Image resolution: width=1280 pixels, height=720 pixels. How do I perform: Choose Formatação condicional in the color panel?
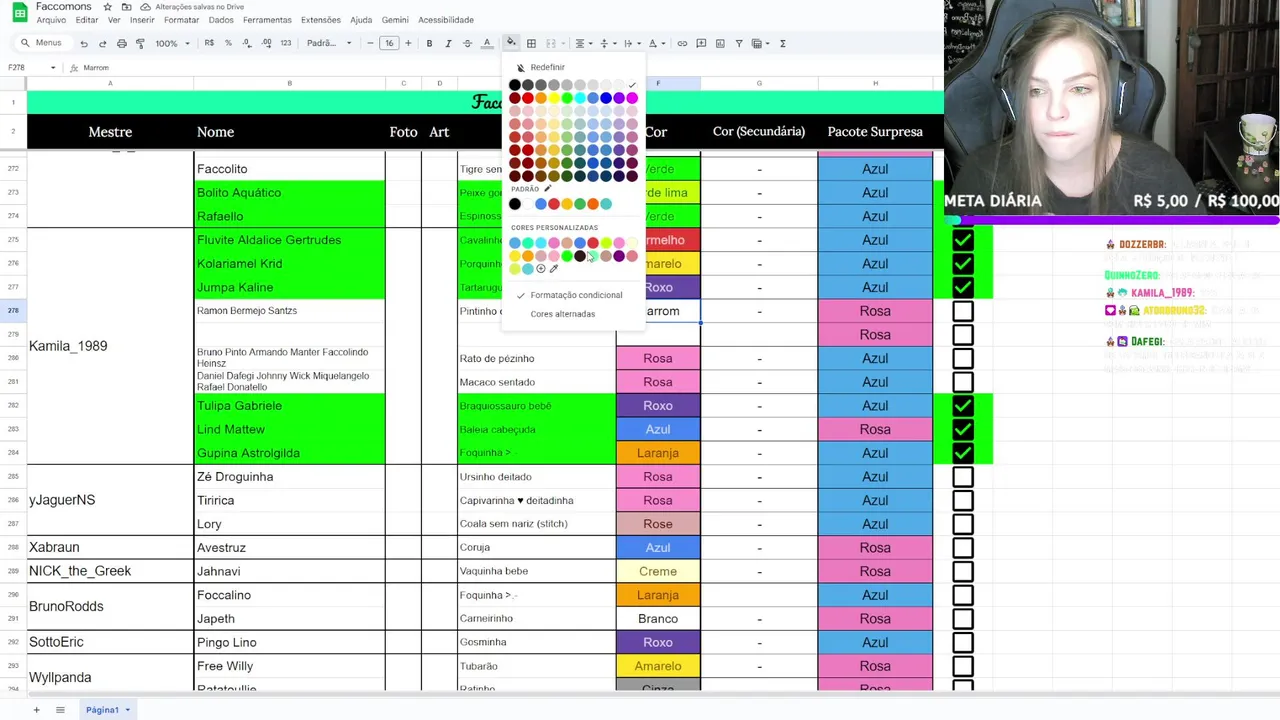(x=576, y=295)
